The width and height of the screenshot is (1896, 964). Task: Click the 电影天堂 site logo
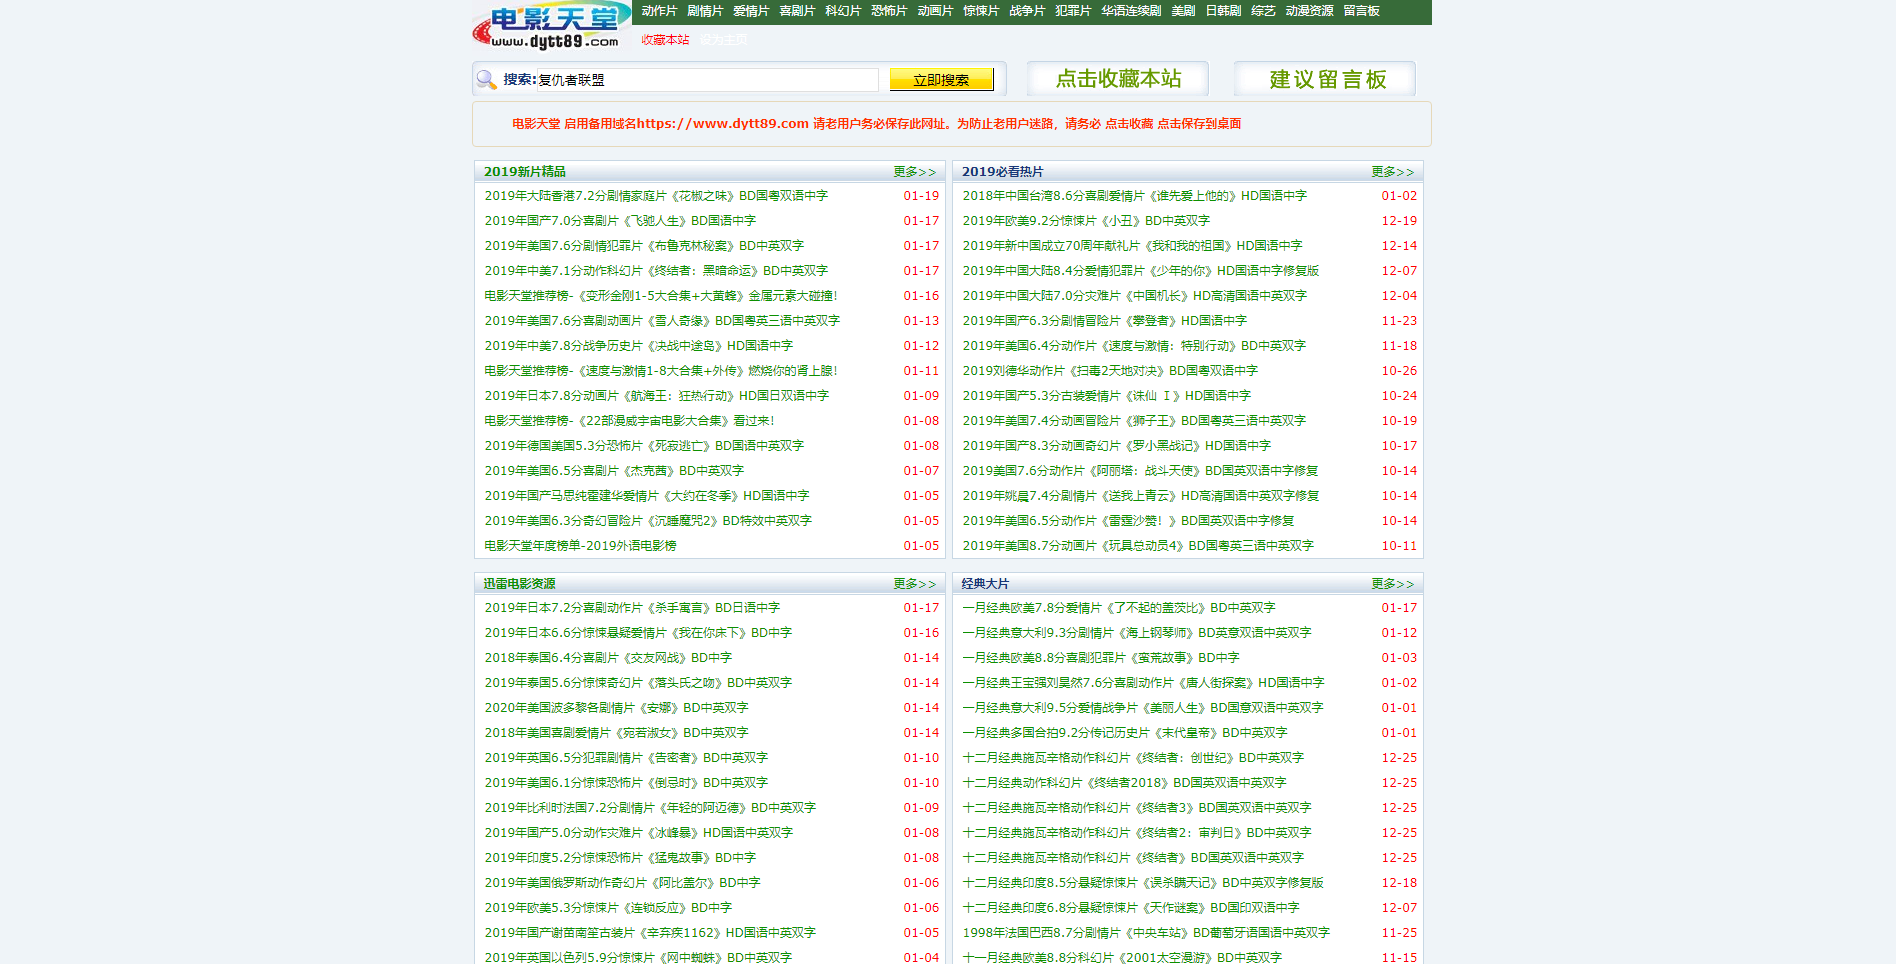[x=551, y=26]
